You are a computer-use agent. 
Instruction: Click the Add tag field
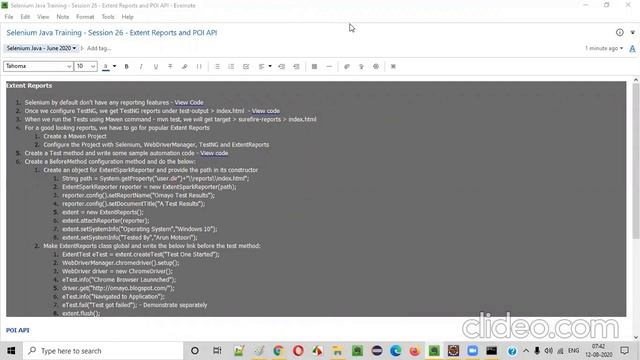coord(99,48)
